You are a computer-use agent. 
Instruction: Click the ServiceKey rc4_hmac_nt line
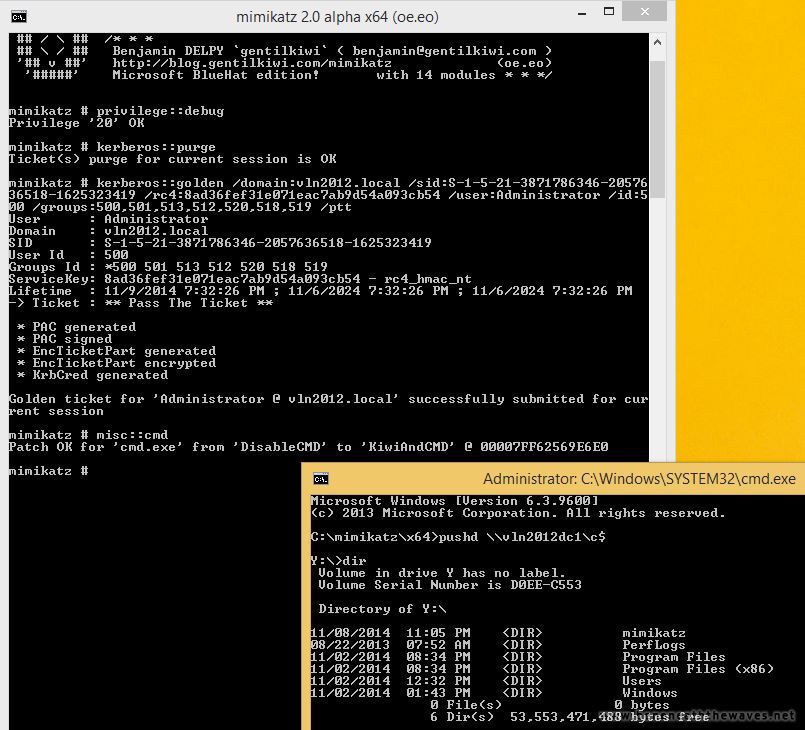point(240,279)
